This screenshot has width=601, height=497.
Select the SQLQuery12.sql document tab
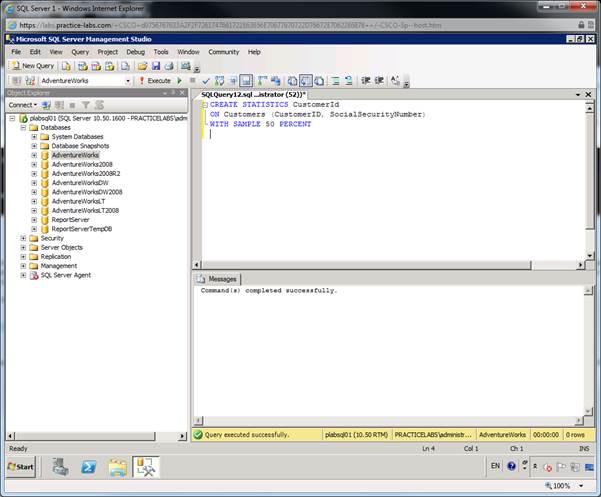[253, 94]
